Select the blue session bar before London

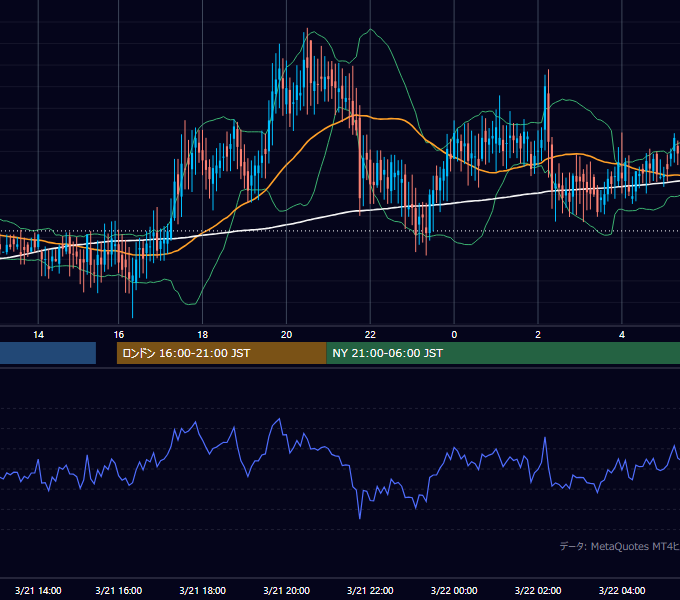click(x=48, y=353)
